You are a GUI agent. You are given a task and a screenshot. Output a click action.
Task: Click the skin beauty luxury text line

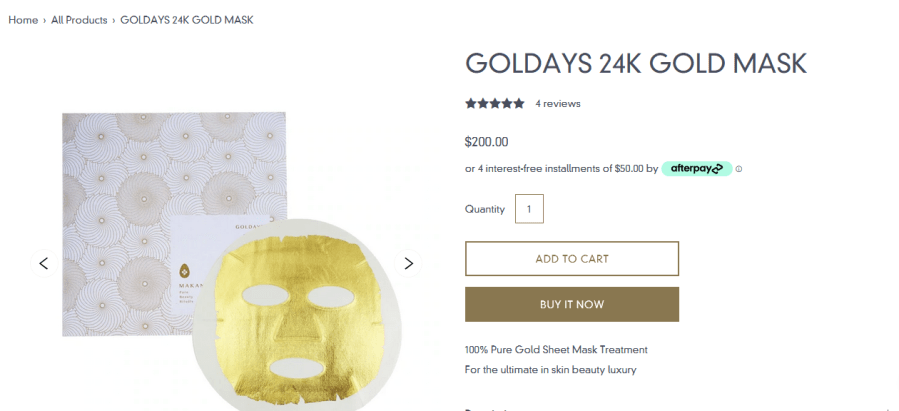[x=550, y=369]
